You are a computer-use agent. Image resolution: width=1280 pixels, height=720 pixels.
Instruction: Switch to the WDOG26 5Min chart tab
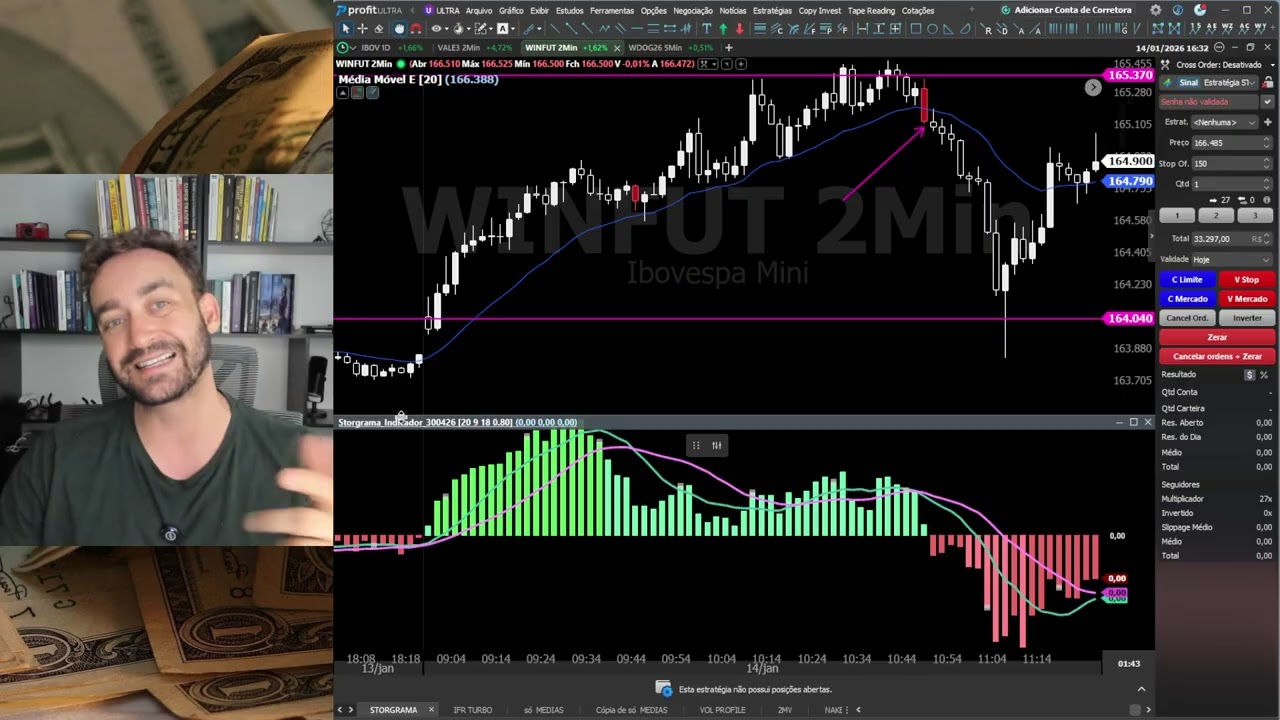click(x=671, y=48)
